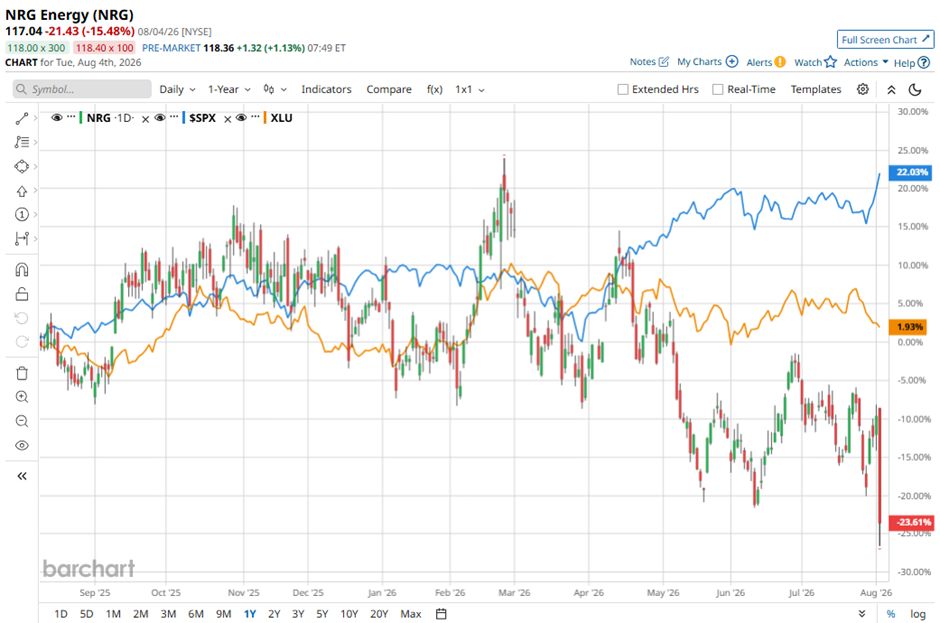Zoom in on the chart
This screenshot has height=623, width=940.
click(x=22, y=397)
